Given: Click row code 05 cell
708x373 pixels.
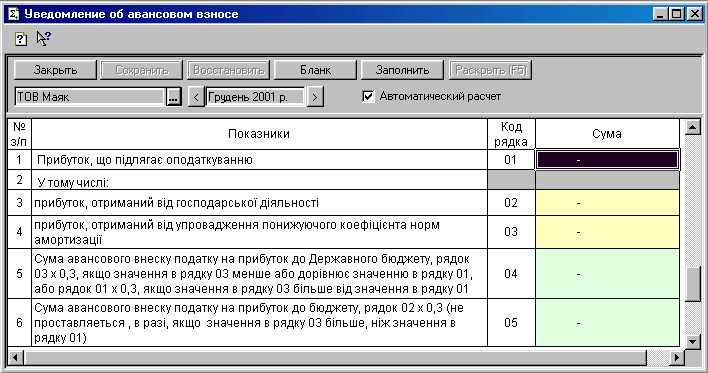Looking at the screenshot, I should tap(511, 322).
